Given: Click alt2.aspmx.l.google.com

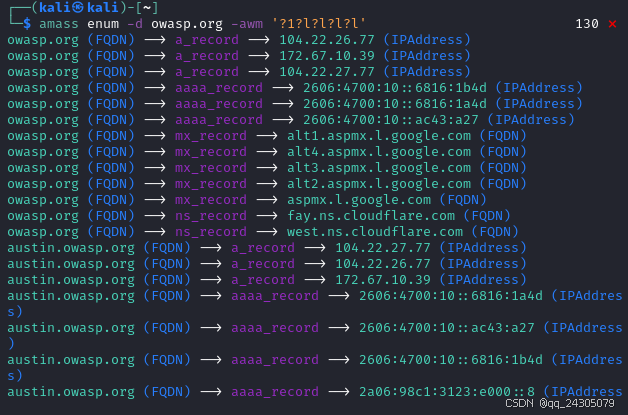Looking at the screenshot, I should point(379,184).
